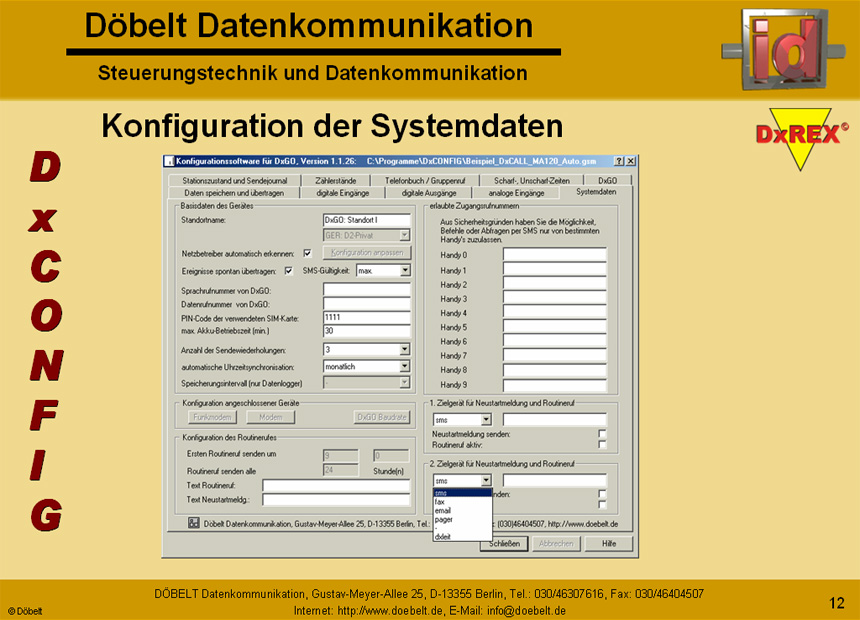Click the 'http://www.doebelt.de' link in footer

(390, 611)
